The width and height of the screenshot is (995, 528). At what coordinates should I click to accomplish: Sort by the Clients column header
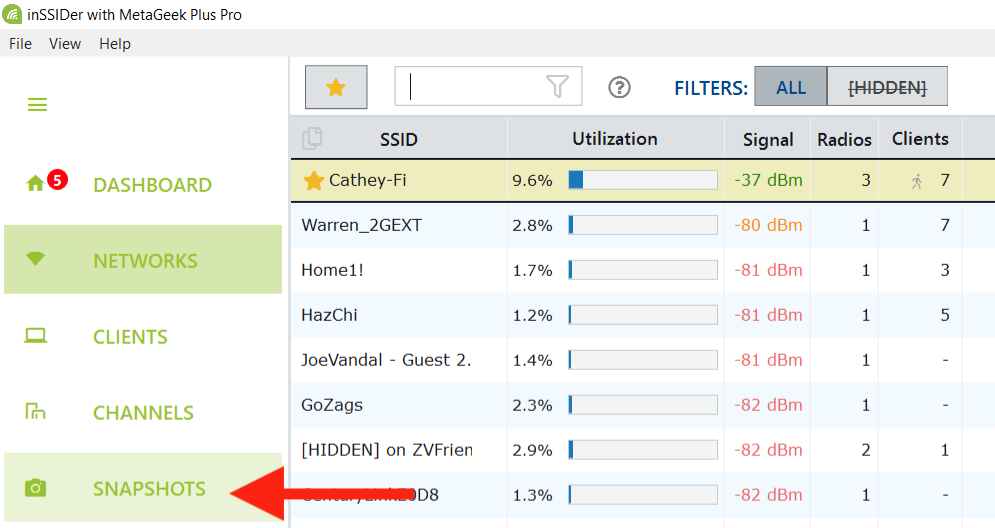[x=920, y=139]
